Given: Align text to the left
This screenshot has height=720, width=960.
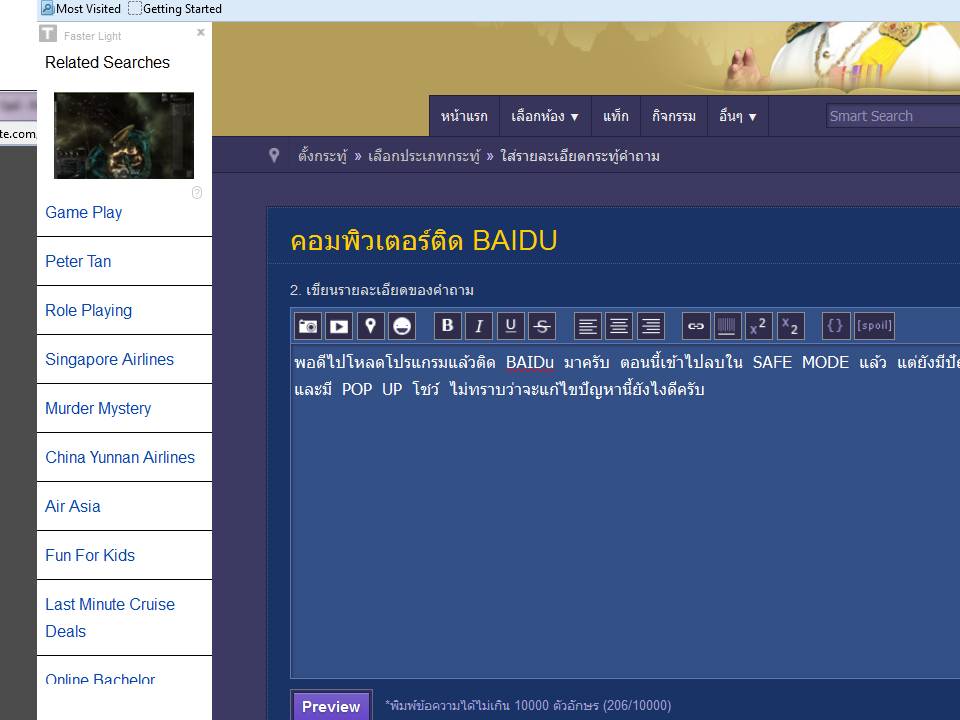Looking at the screenshot, I should tap(588, 326).
